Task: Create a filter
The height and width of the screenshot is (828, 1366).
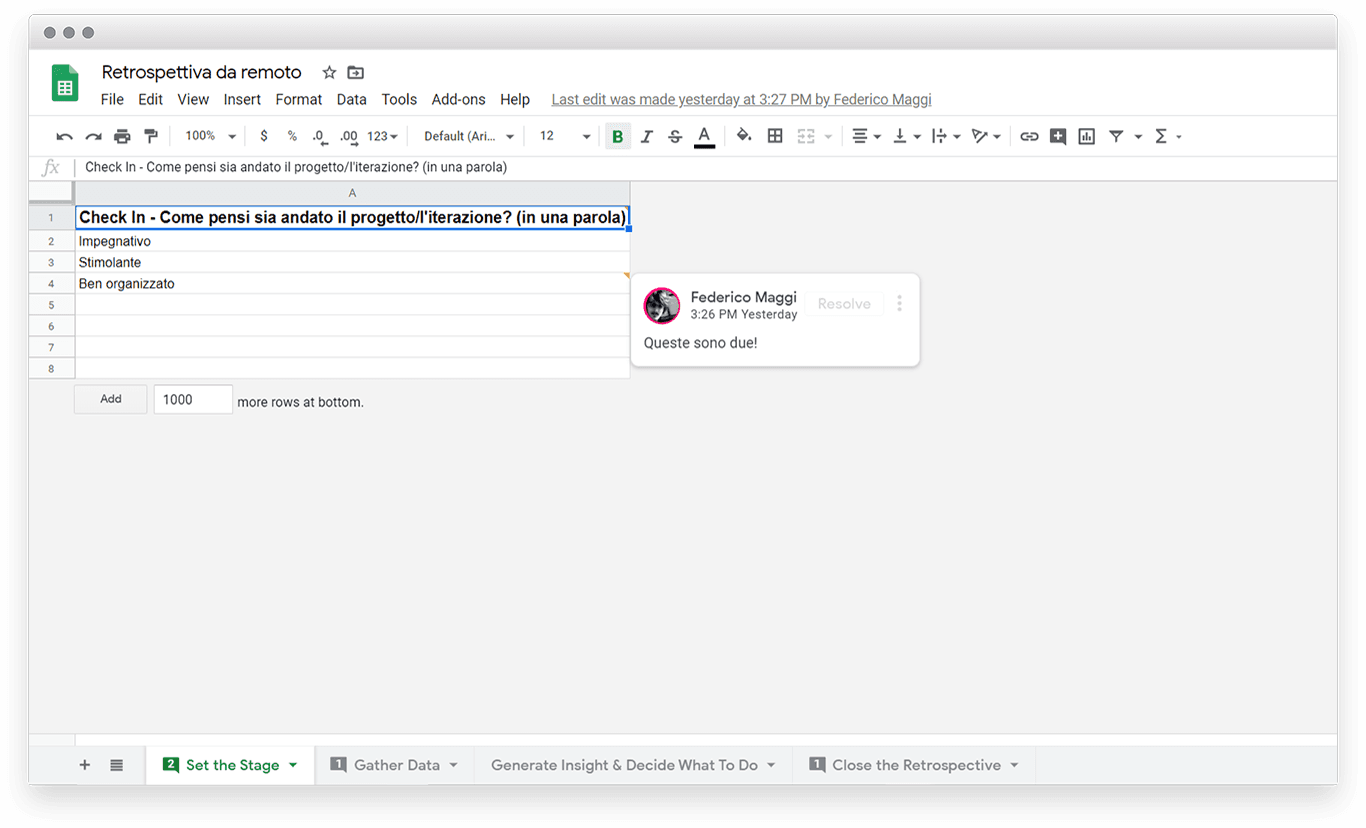Action: tap(1116, 137)
